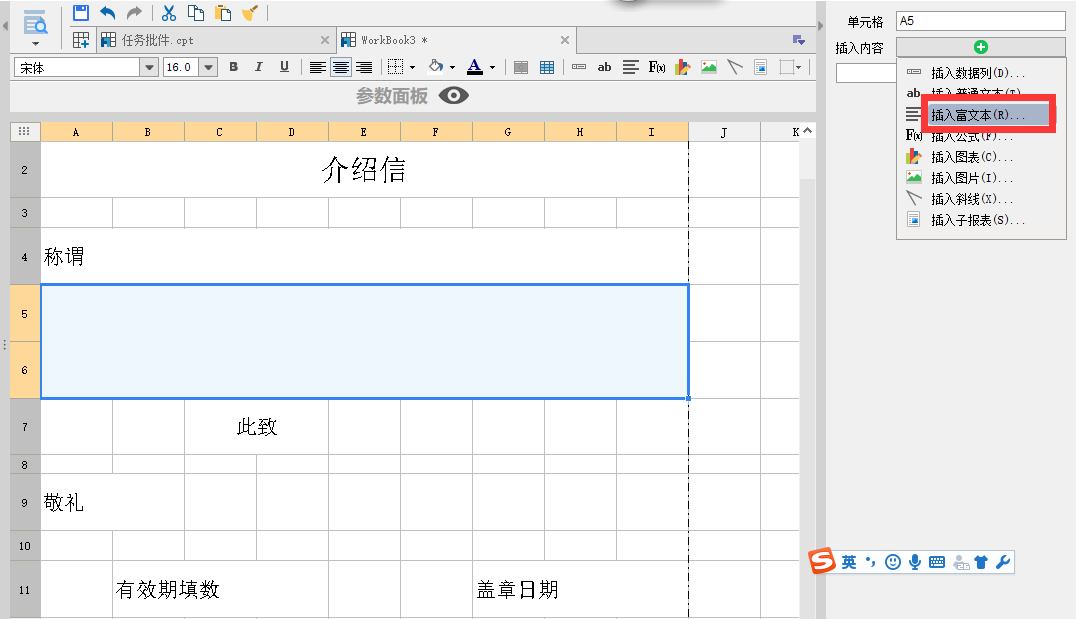The image size is (1076, 619).
Task: Open the report preview icon
Action: pos(35,23)
